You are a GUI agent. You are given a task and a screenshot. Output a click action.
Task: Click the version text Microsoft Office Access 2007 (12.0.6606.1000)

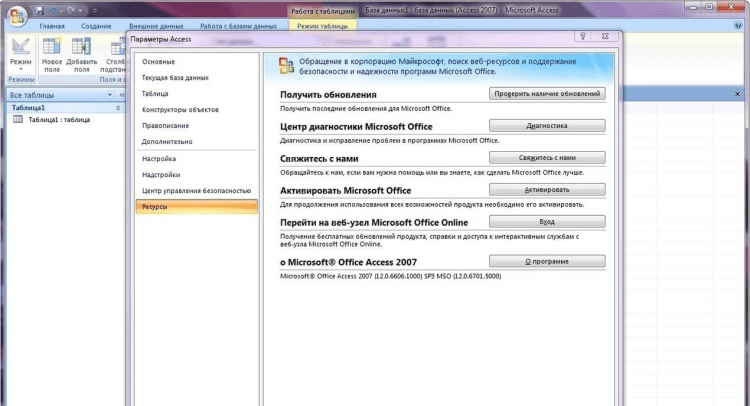[390, 276]
